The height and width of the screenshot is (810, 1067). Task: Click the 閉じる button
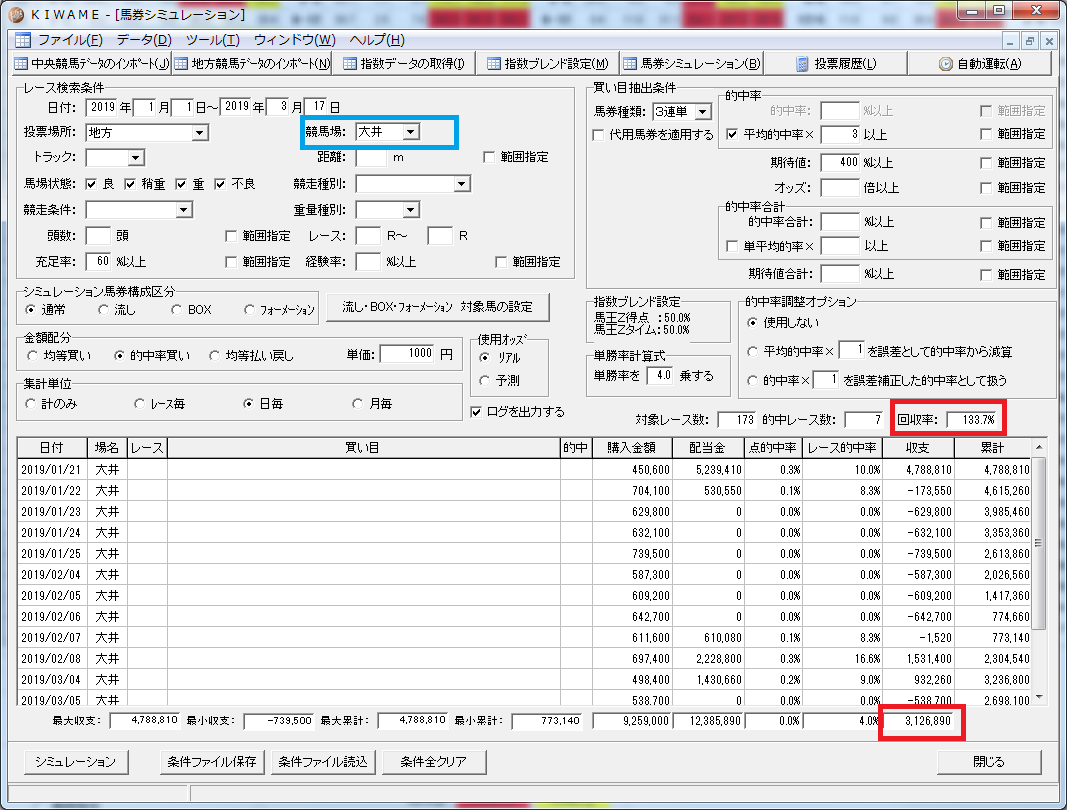(989, 762)
